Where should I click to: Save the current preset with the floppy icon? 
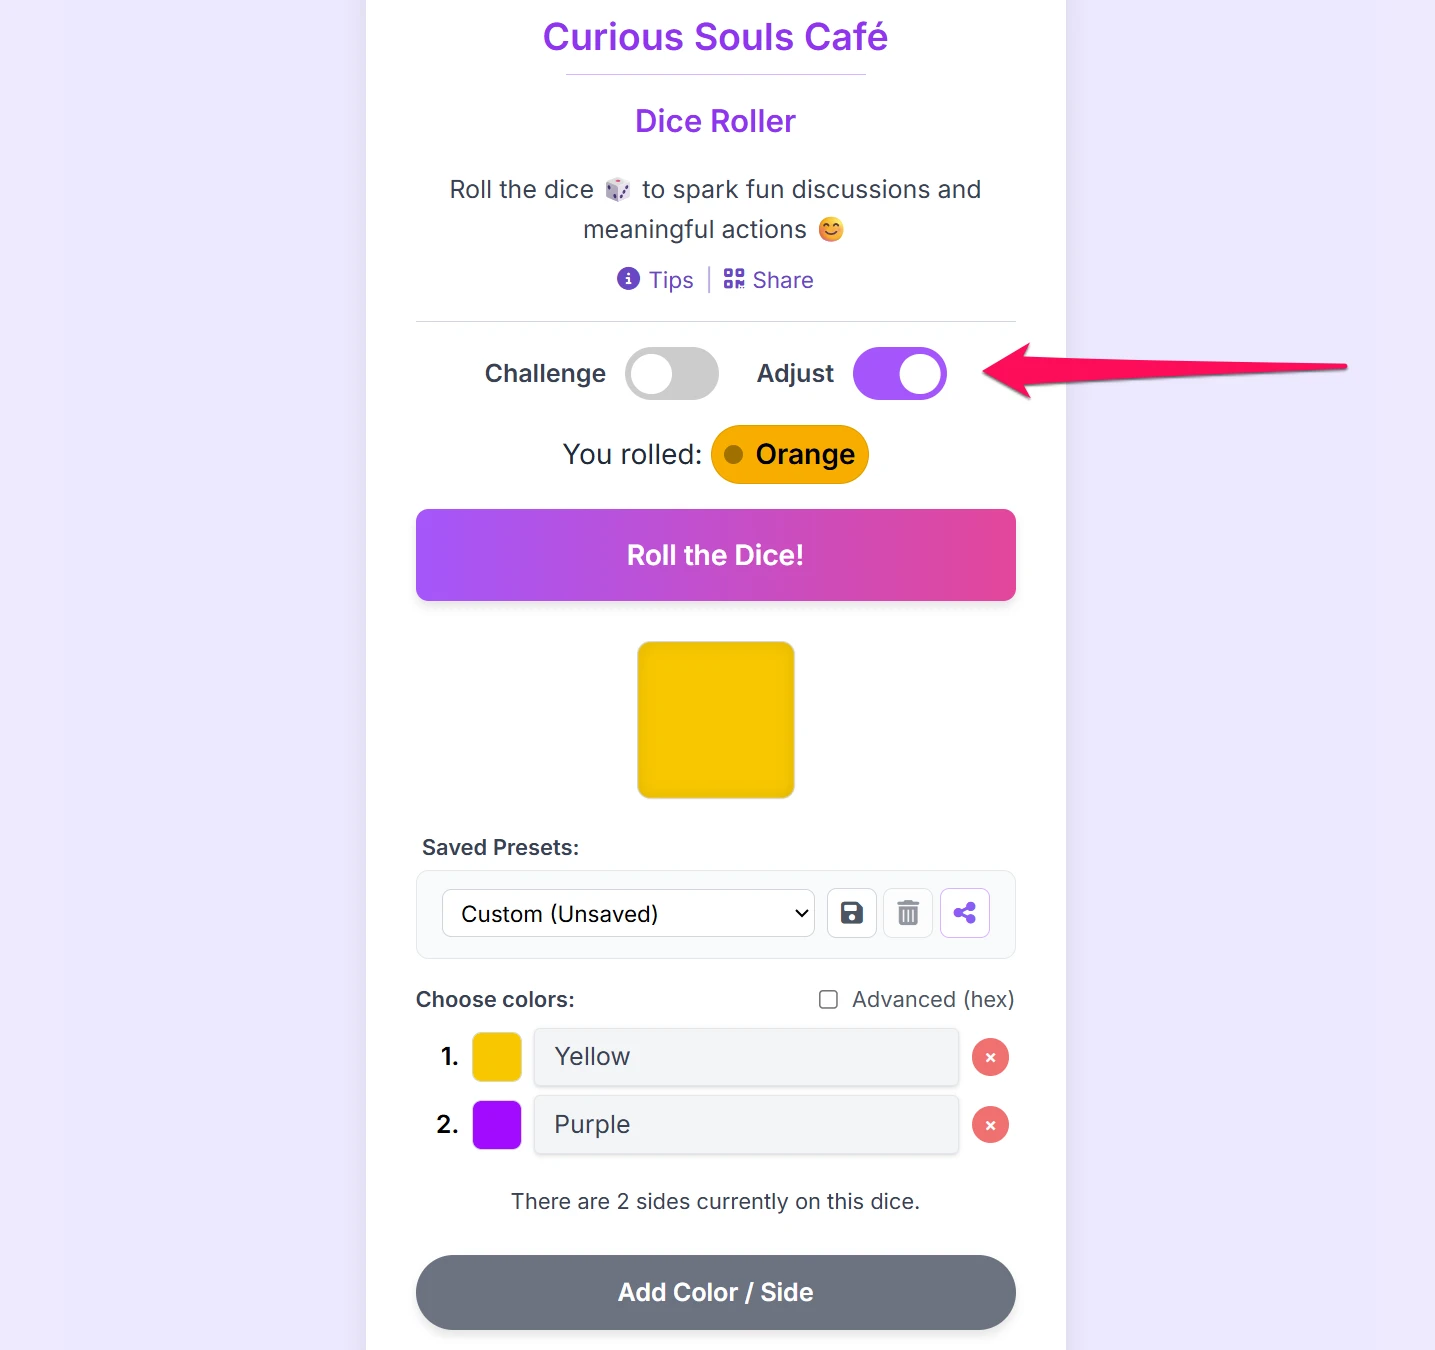click(852, 913)
